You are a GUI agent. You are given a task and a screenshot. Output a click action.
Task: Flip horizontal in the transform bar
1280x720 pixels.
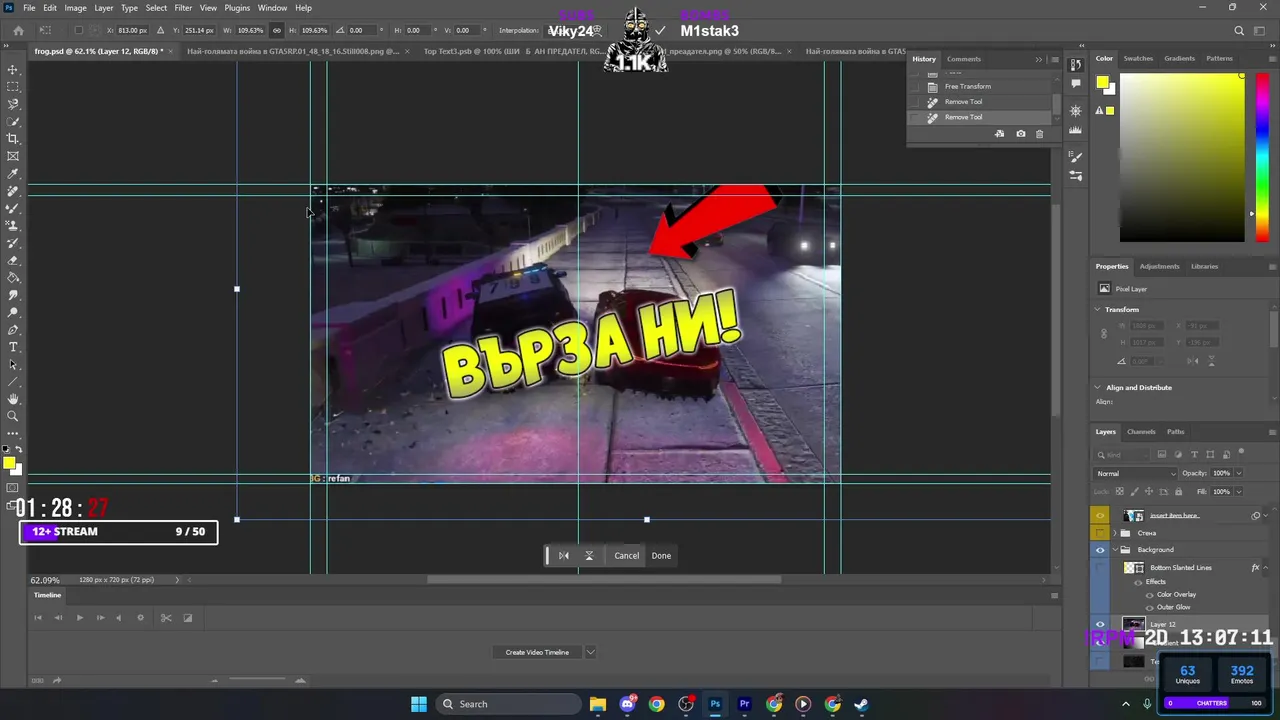coord(564,556)
